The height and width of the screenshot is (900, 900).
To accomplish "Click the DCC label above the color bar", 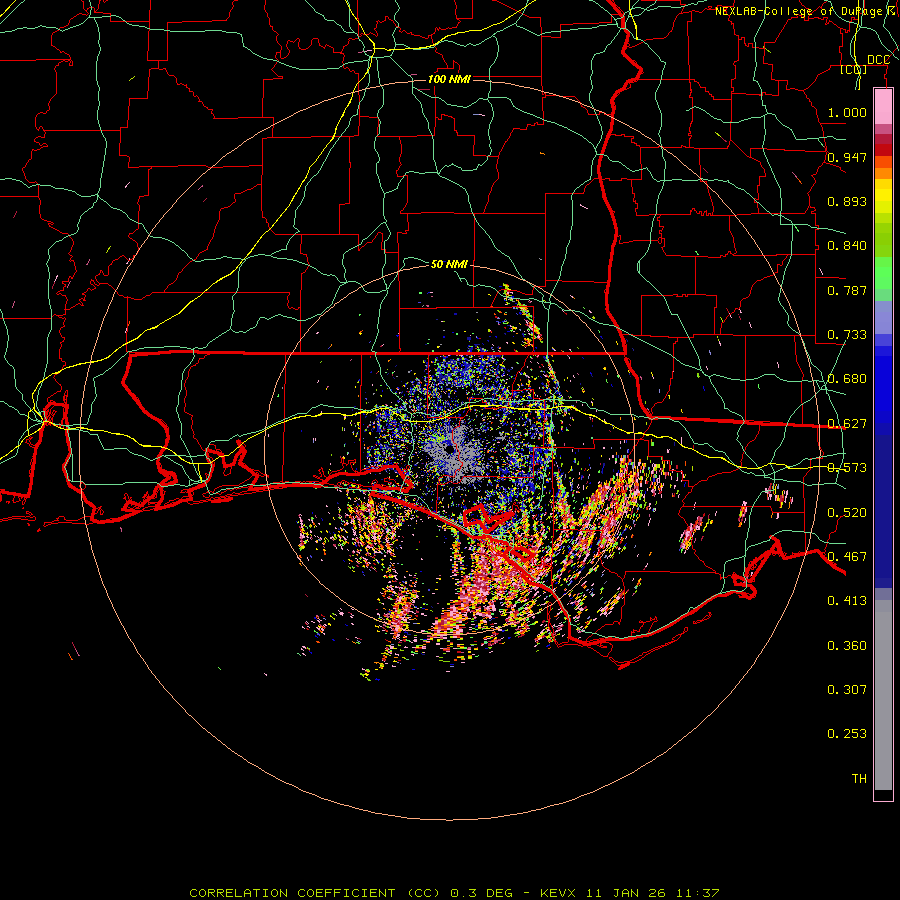I will (878, 60).
